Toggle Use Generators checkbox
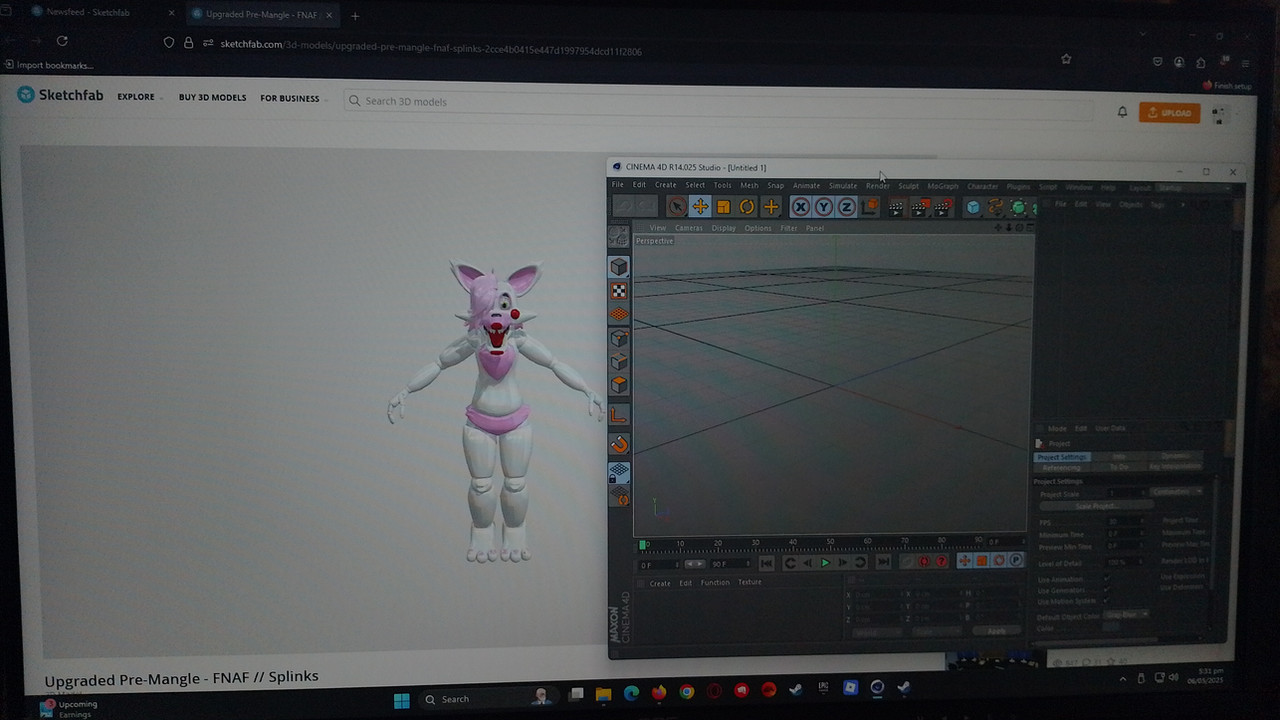The image size is (1280, 720). coord(1106,590)
